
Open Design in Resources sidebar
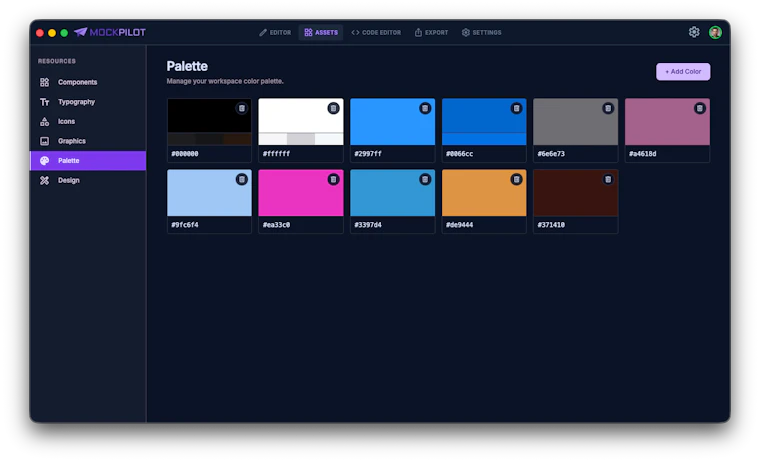(x=69, y=180)
